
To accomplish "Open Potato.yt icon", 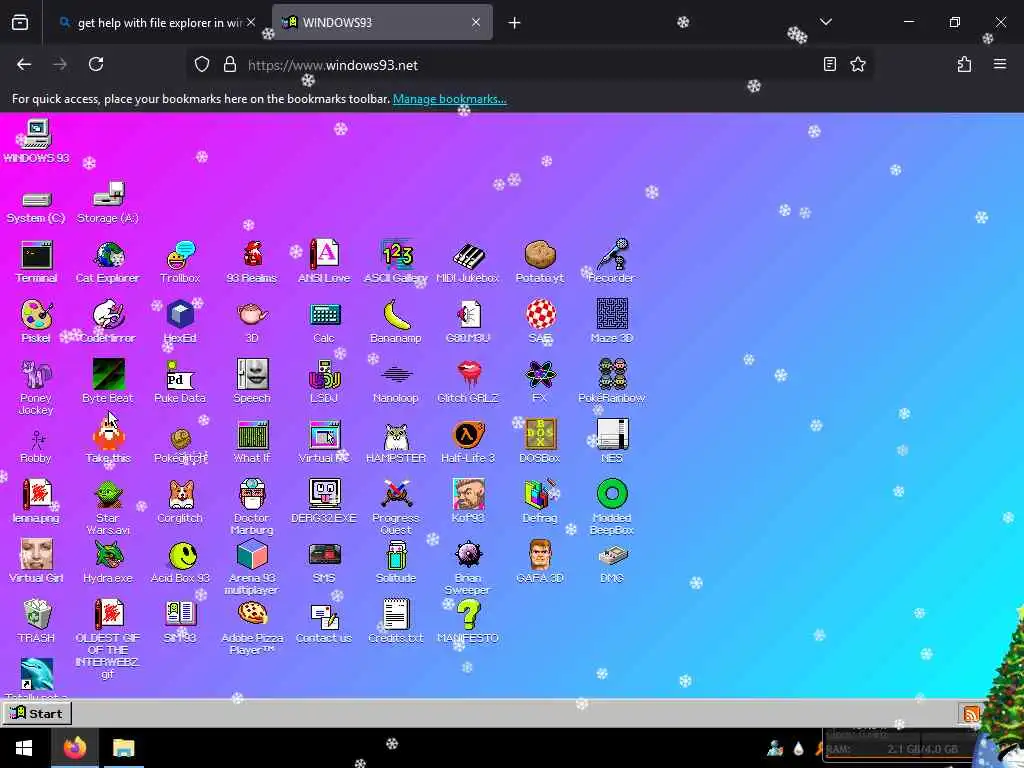I will [x=540, y=262].
